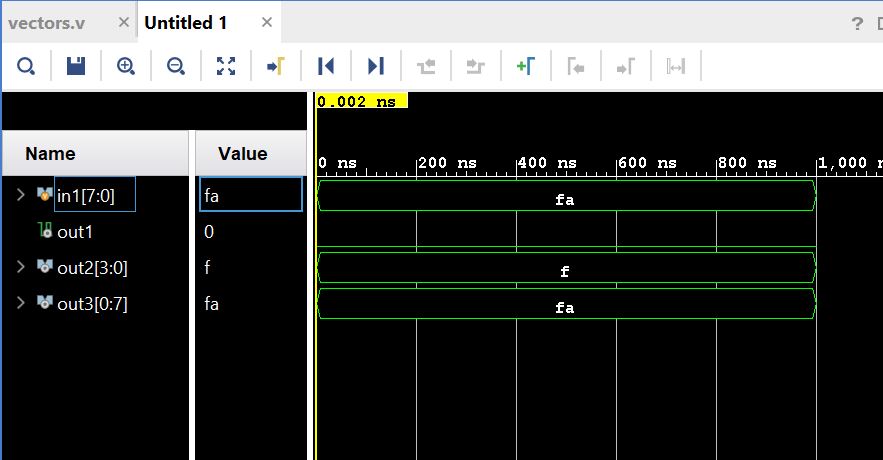The width and height of the screenshot is (883, 460).
Task: Expand the out3[0:7] bus signal
Action: coord(20,303)
